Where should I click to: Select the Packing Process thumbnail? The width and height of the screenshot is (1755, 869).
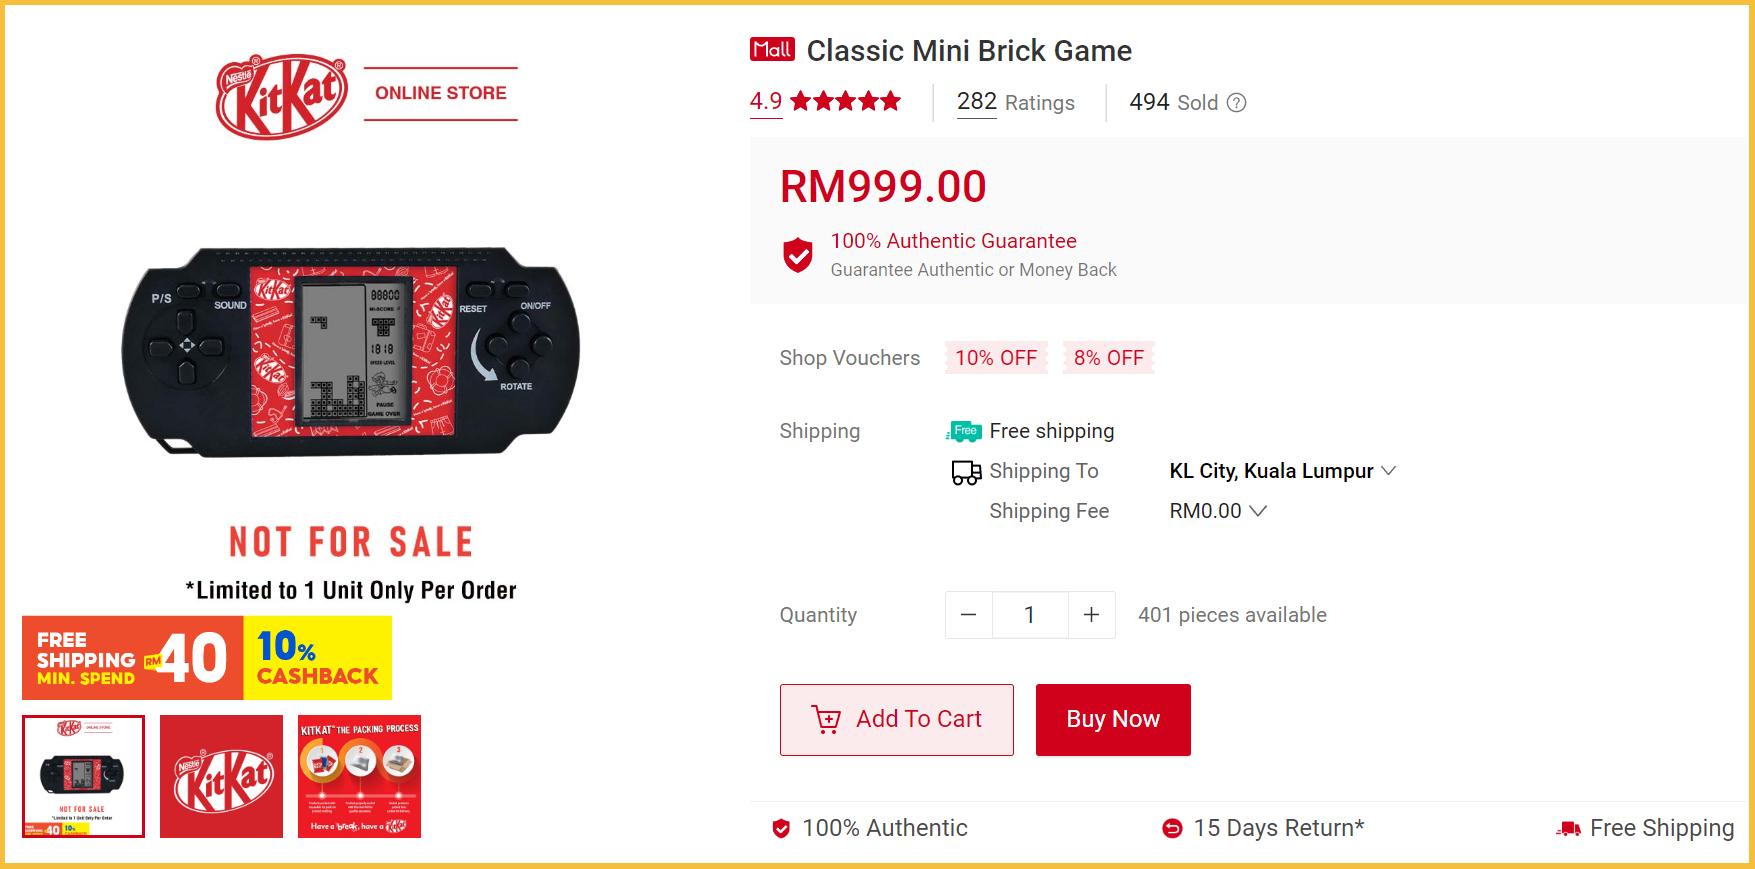359,776
